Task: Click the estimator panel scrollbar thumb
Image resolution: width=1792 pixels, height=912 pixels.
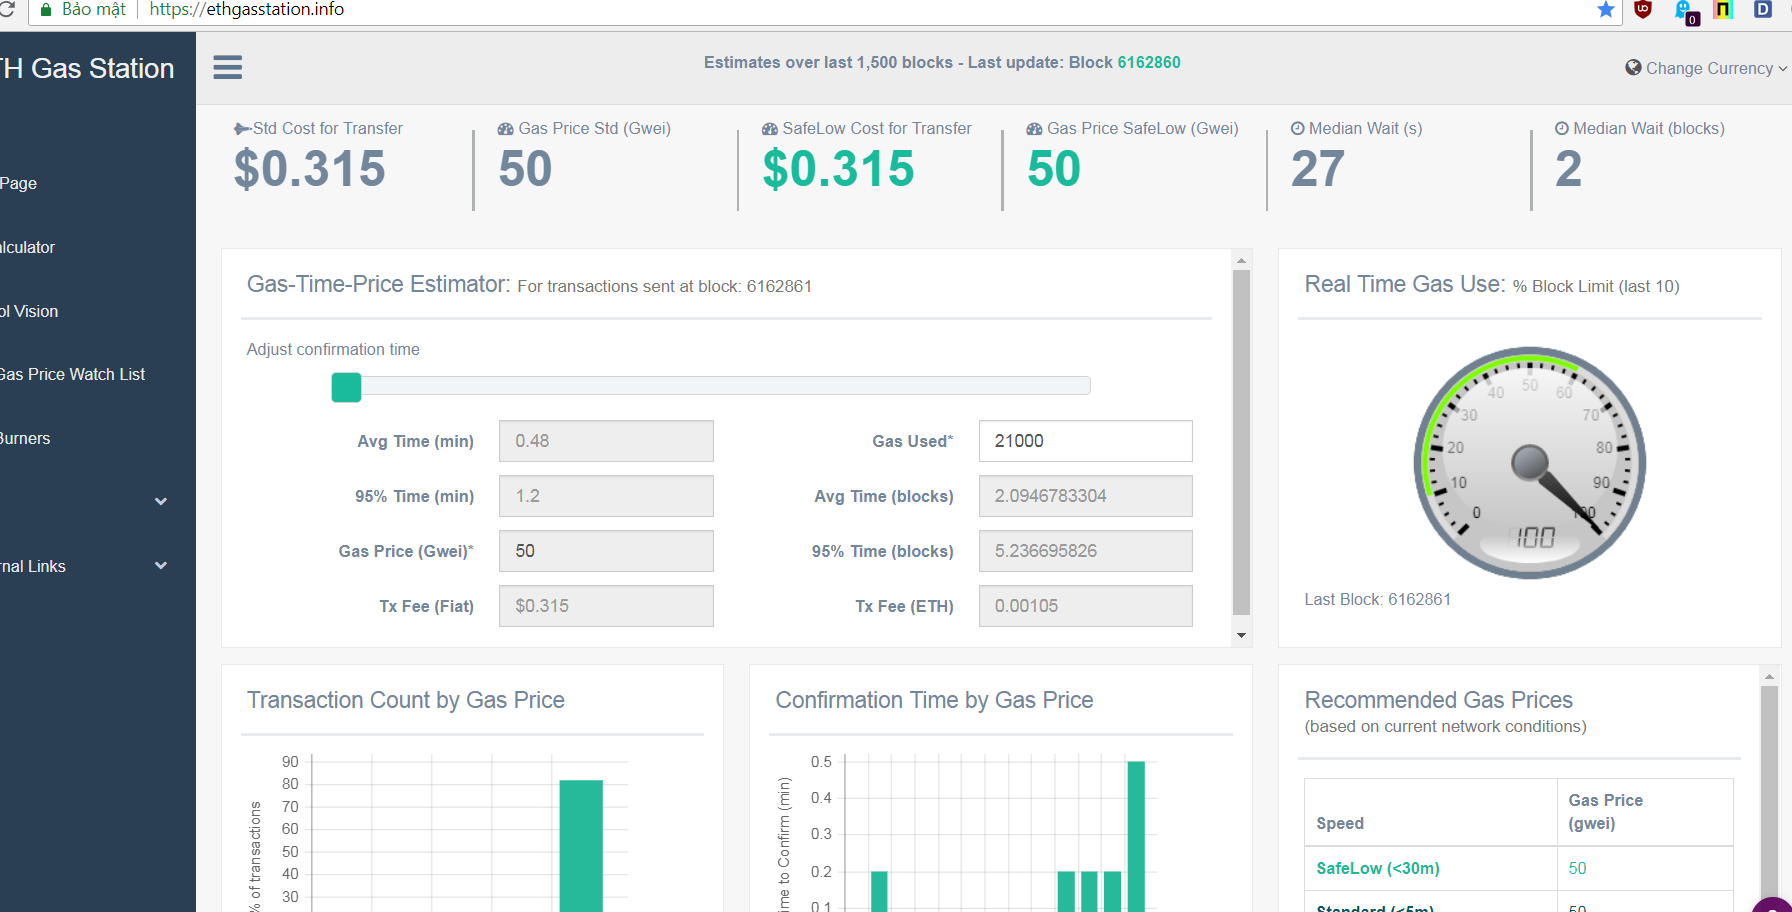Action: coord(1241,442)
